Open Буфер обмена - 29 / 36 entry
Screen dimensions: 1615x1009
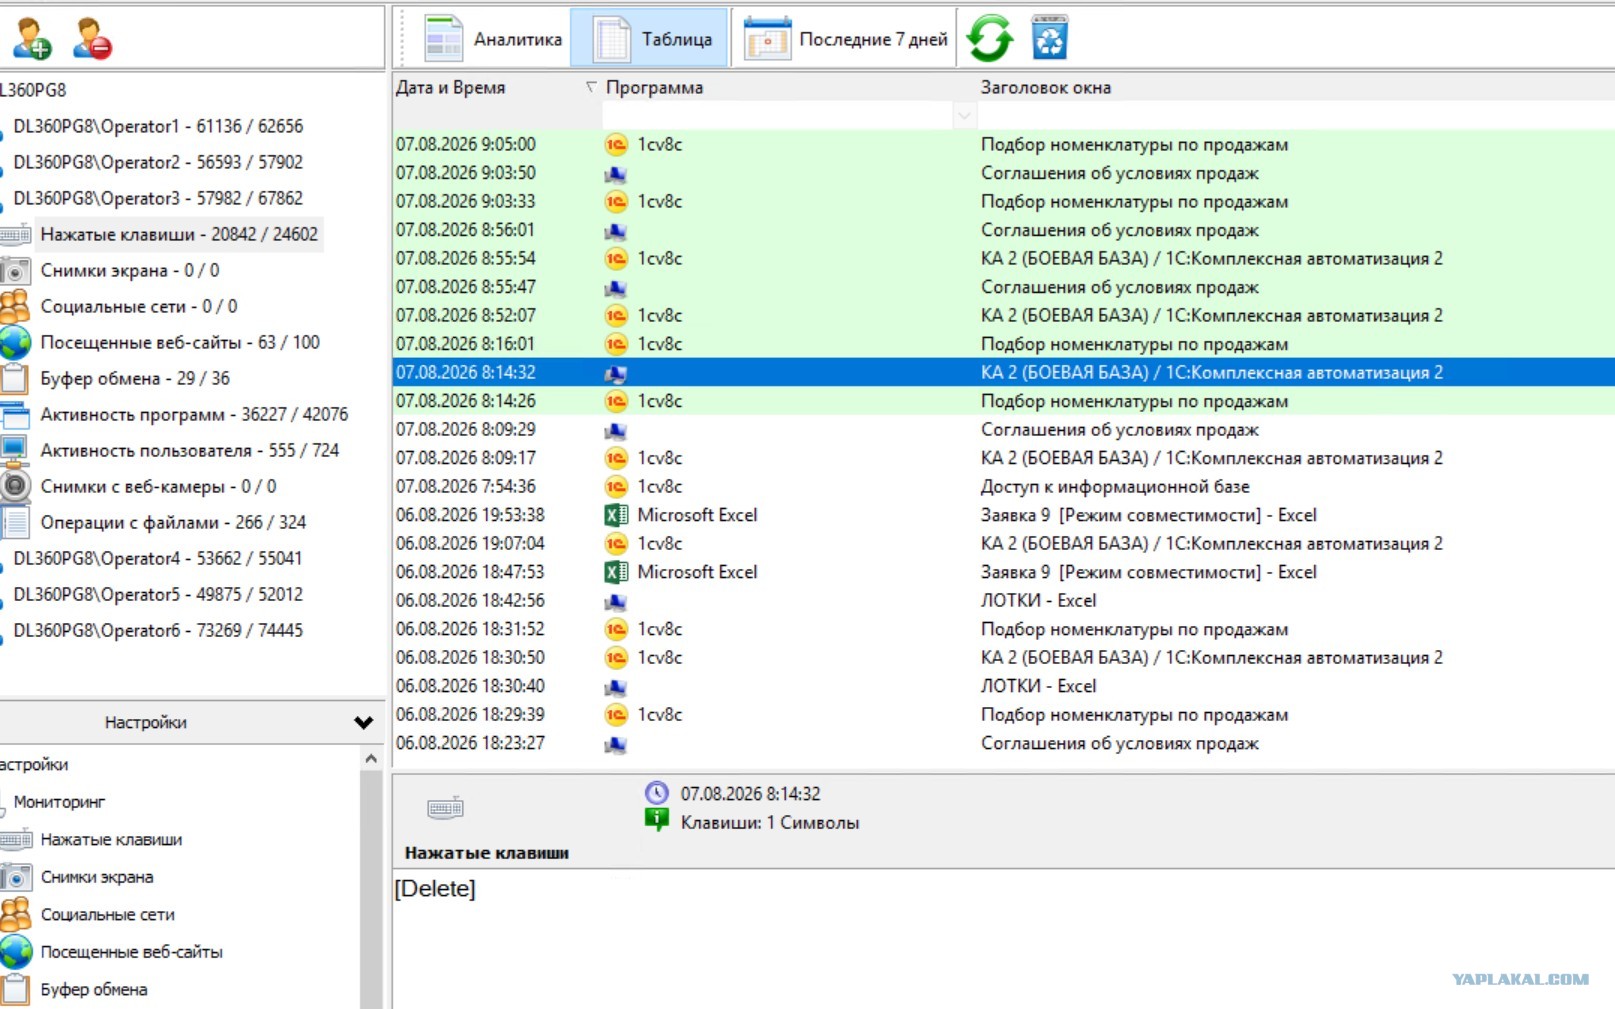click(x=135, y=378)
